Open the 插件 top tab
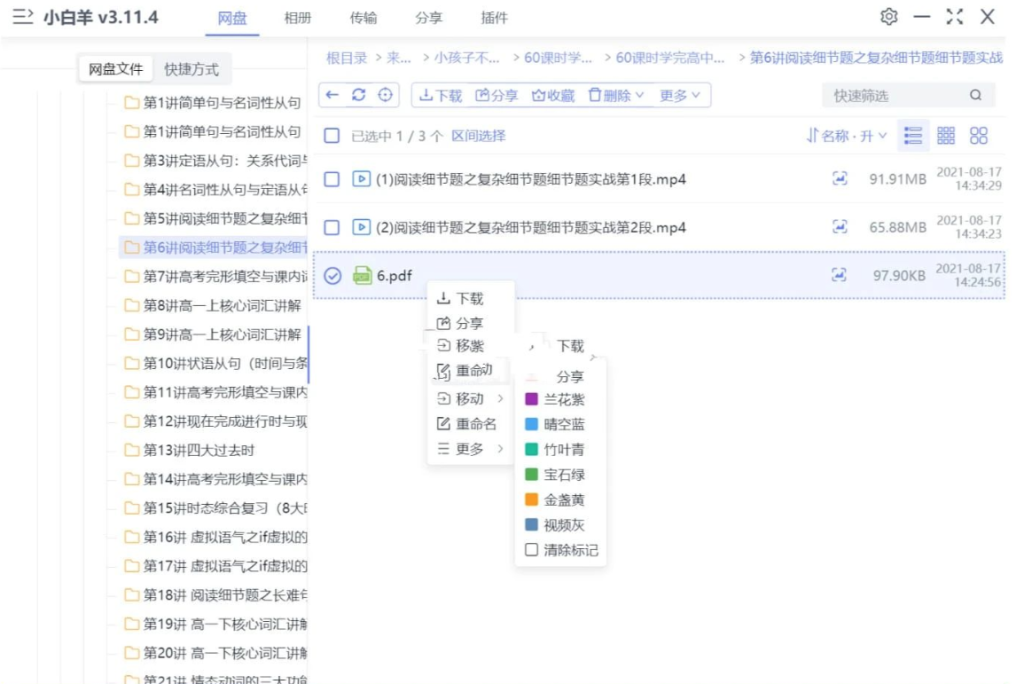1024x684 pixels. pyautogui.click(x=494, y=18)
